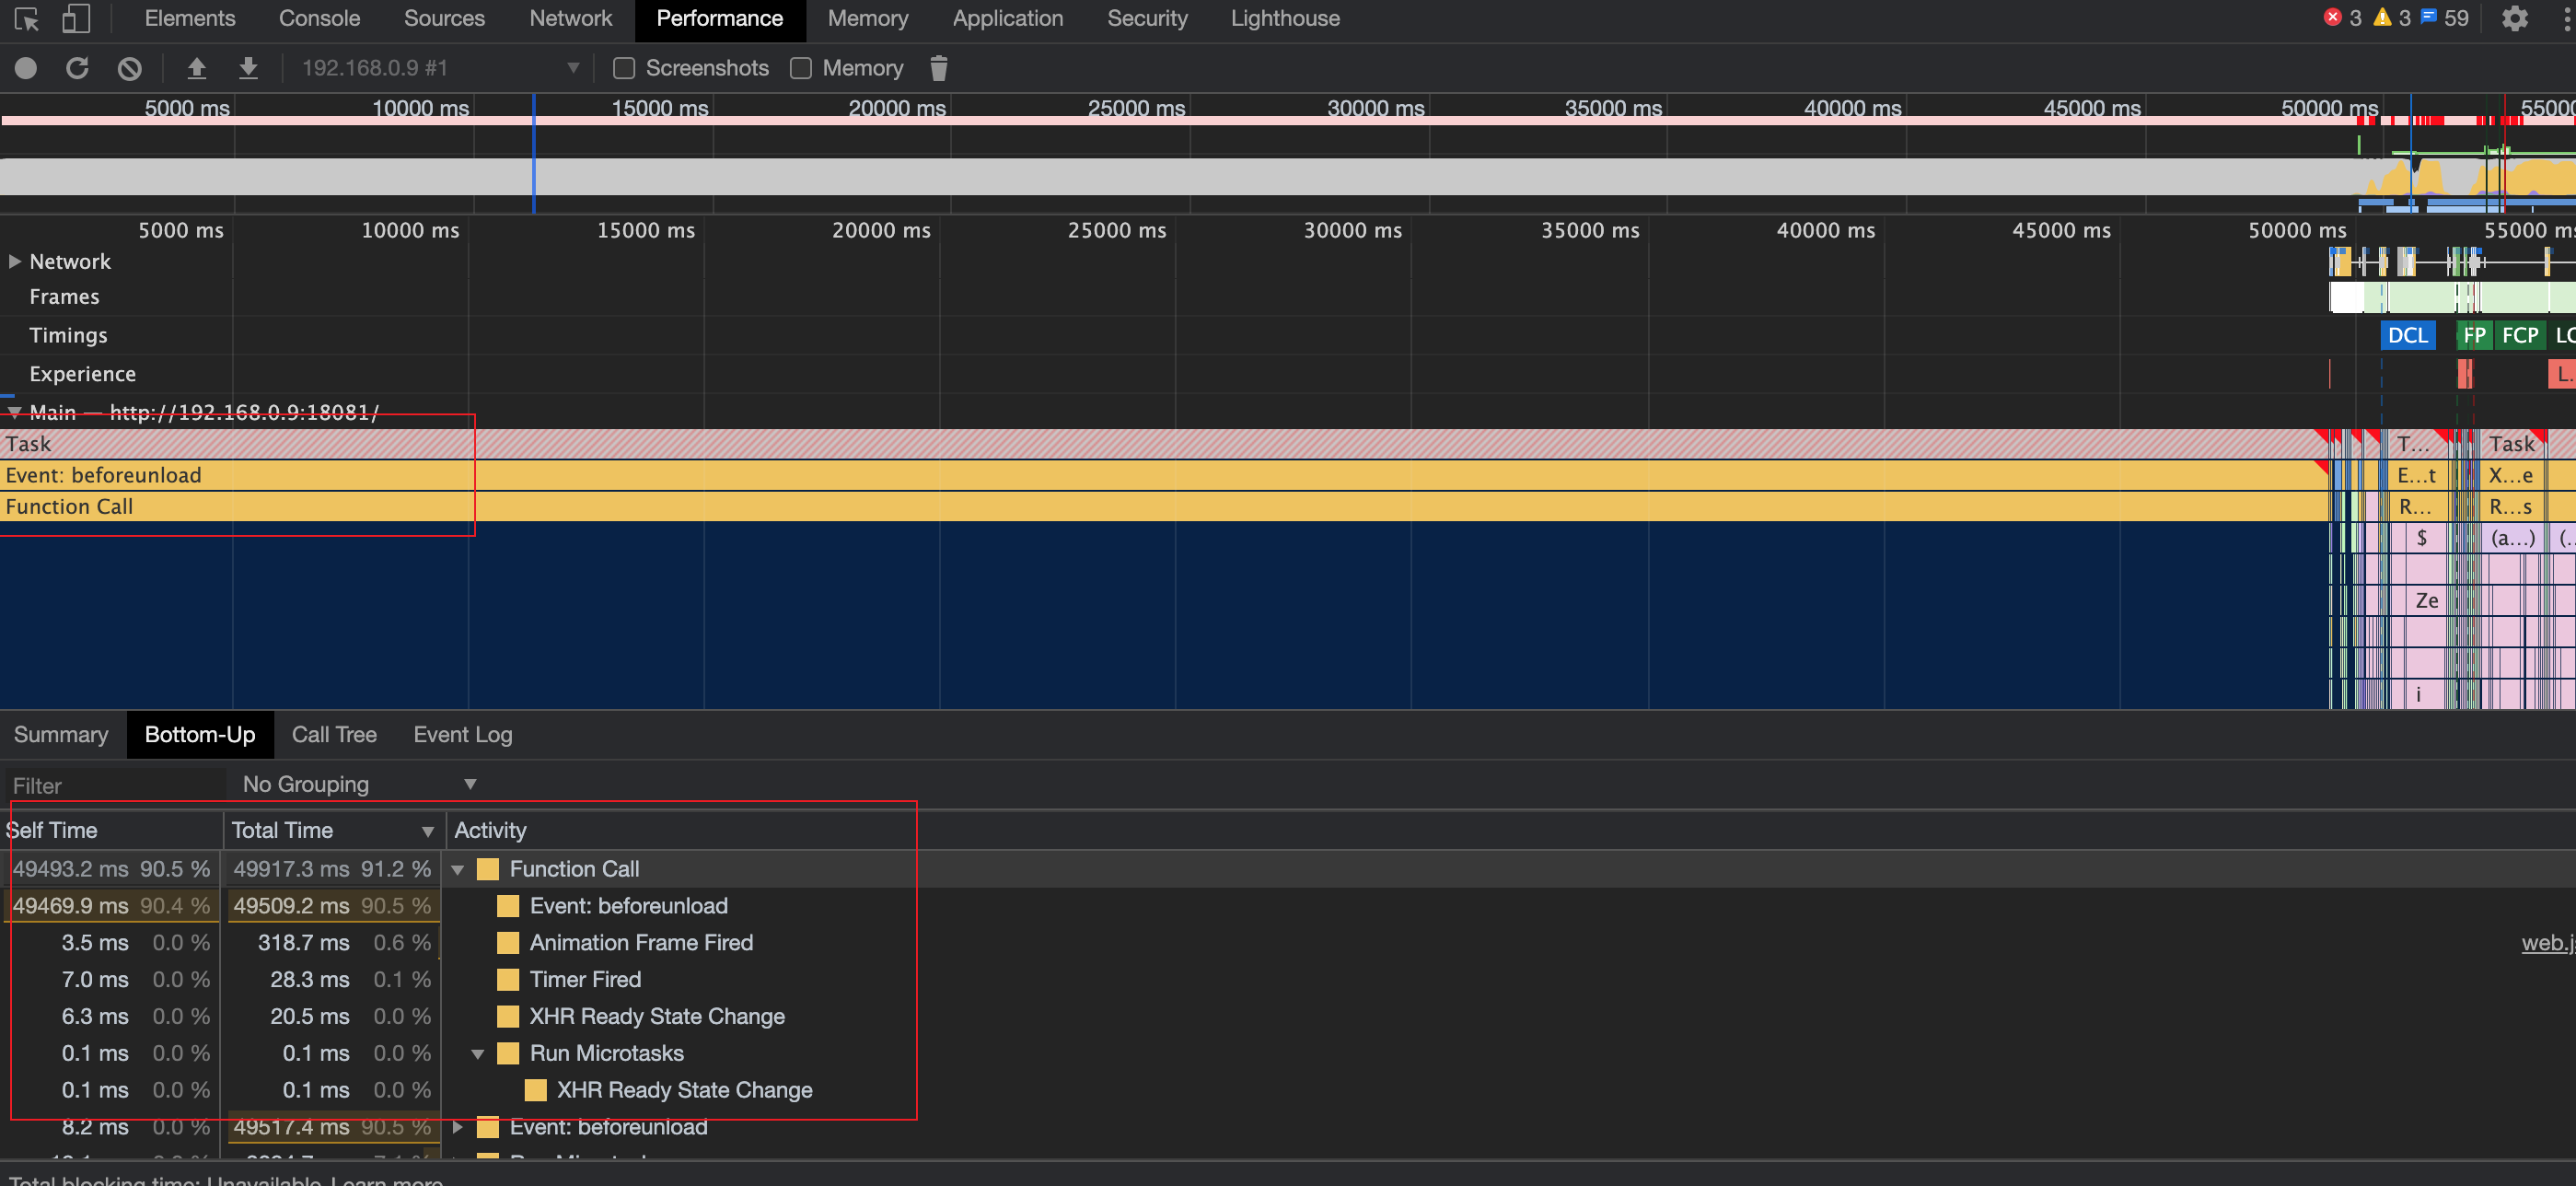Click the Ze block in flame chart
Screen dimensions: 2576x1186
point(2426,600)
